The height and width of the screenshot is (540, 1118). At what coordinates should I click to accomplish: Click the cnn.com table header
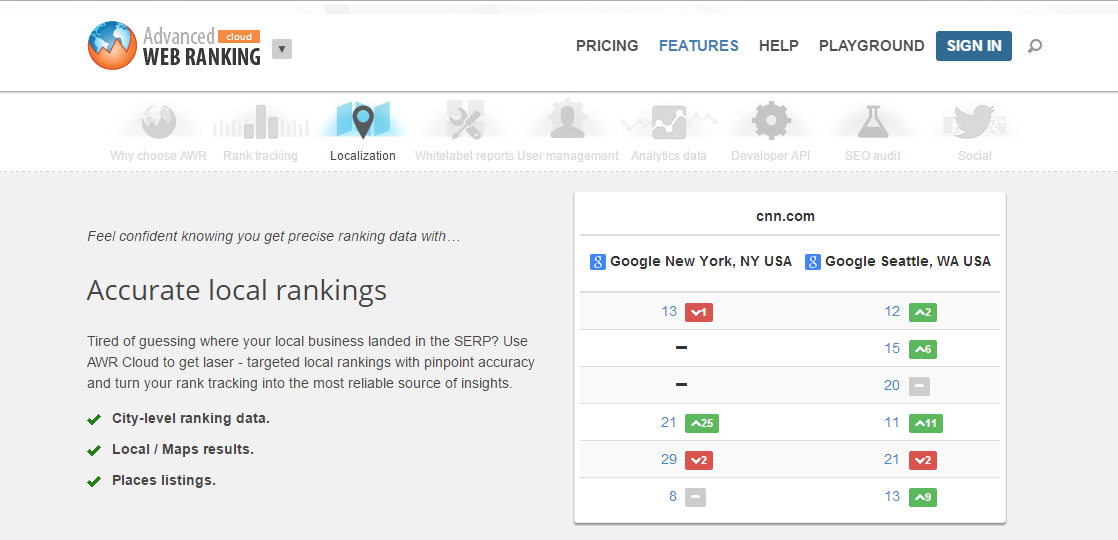coord(785,216)
